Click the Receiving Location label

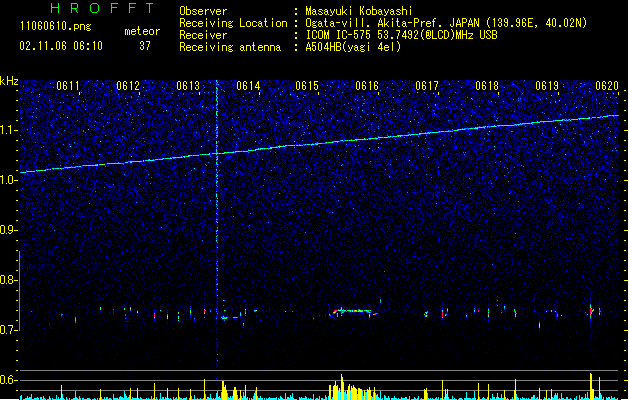[x=233, y=23]
